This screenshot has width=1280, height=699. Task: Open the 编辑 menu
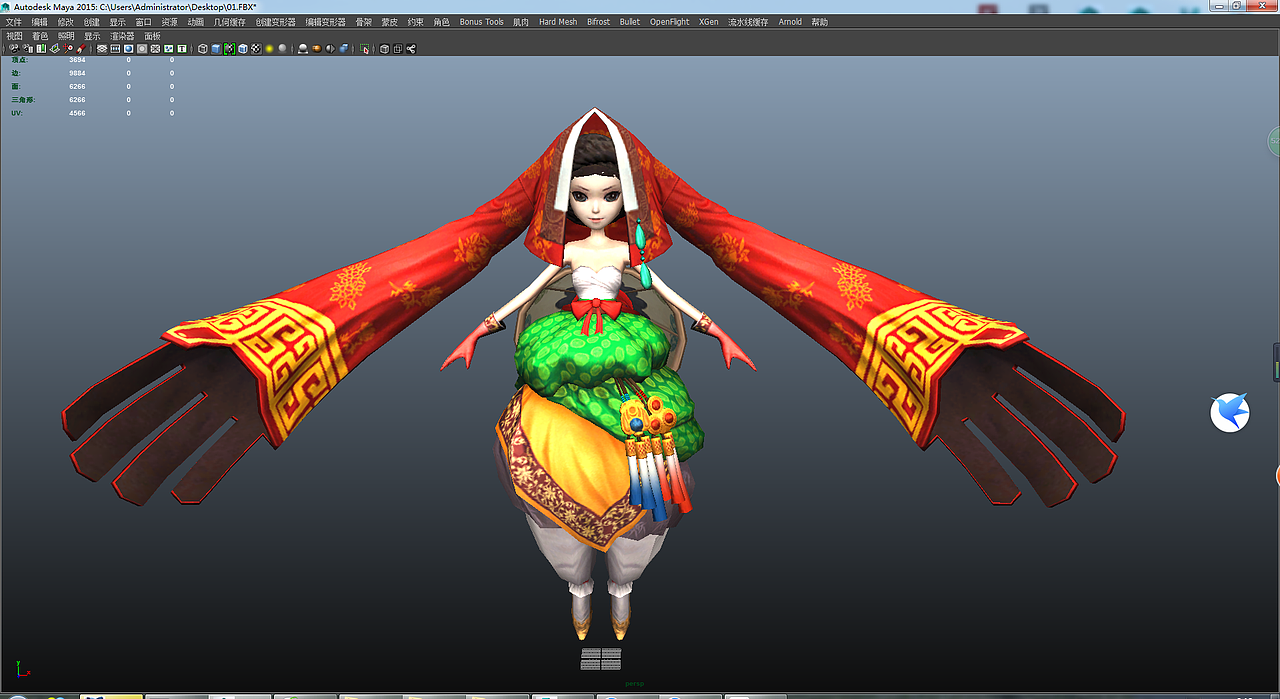pos(39,22)
